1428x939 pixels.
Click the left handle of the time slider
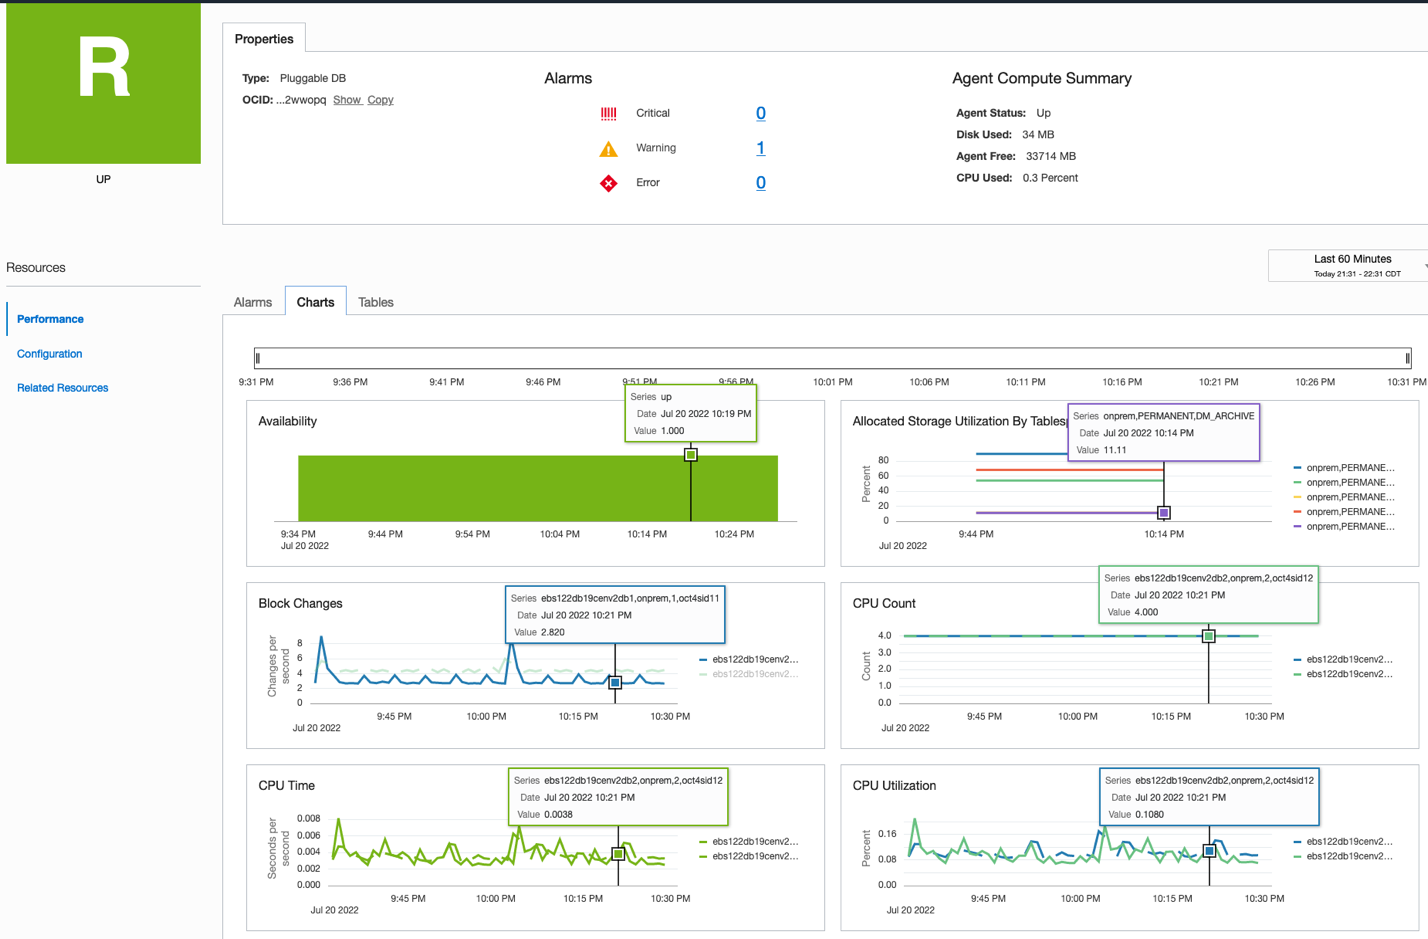point(258,358)
